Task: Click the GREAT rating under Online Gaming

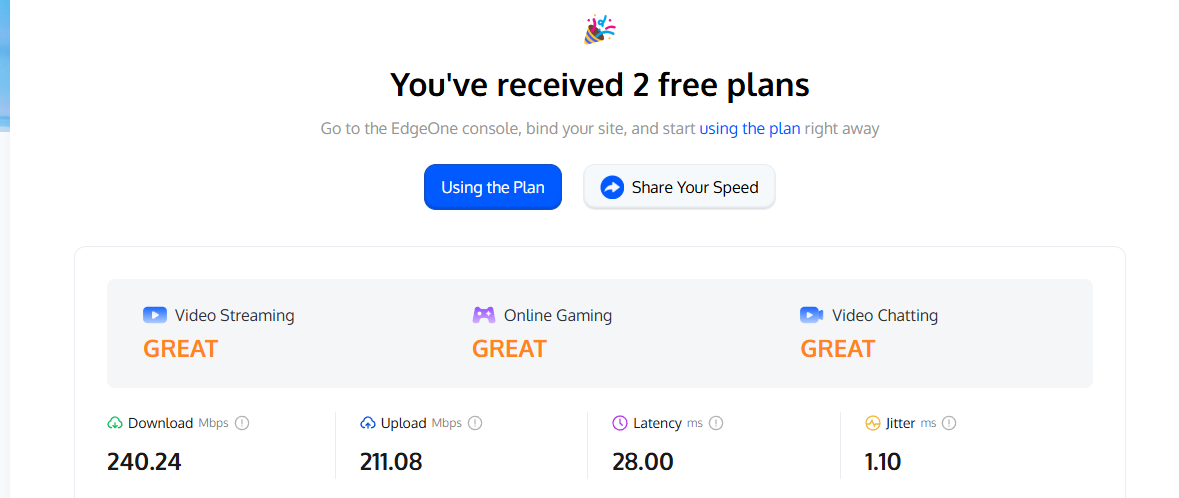Action: (509, 348)
